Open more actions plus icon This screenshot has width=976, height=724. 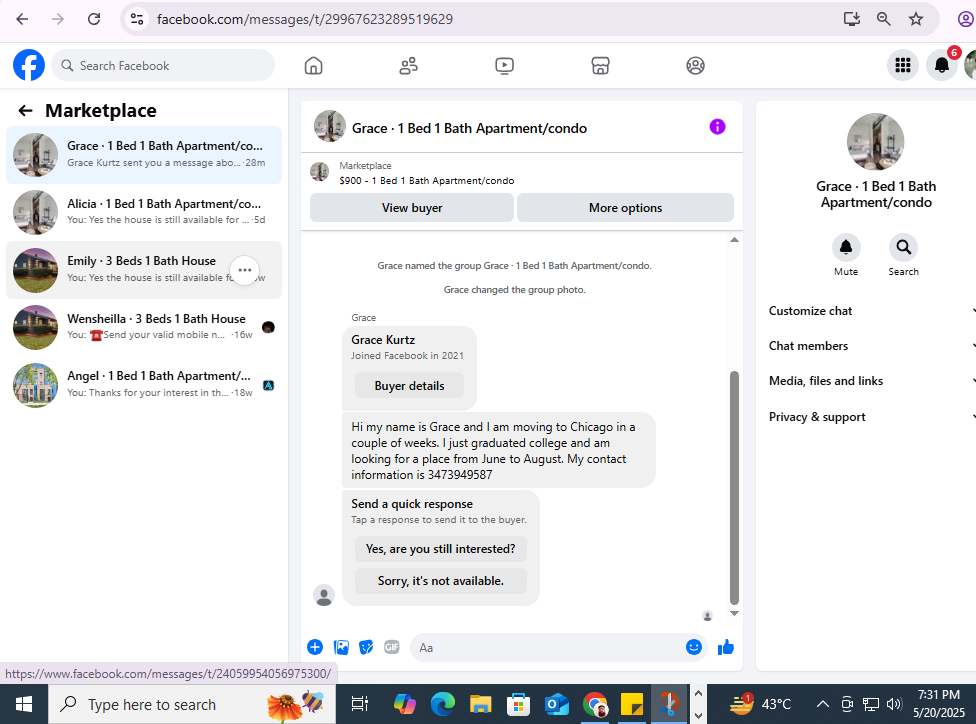click(x=315, y=647)
